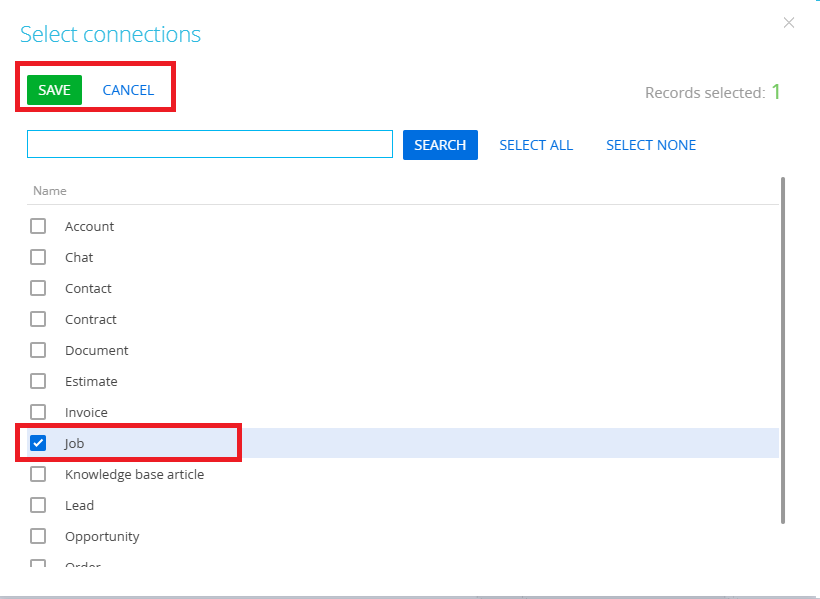Enable the Chat connection checkbox
820x599 pixels.
tap(38, 257)
